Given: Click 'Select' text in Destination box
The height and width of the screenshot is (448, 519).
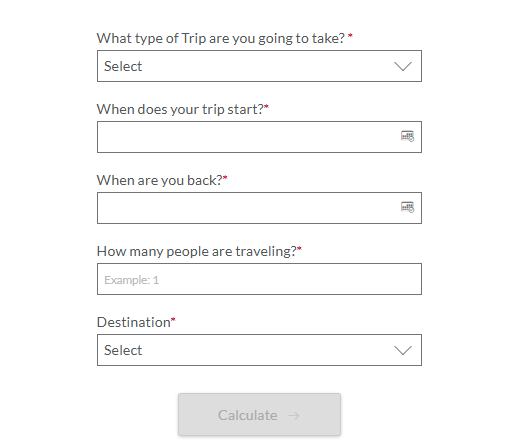Looking at the screenshot, I should click(123, 350).
